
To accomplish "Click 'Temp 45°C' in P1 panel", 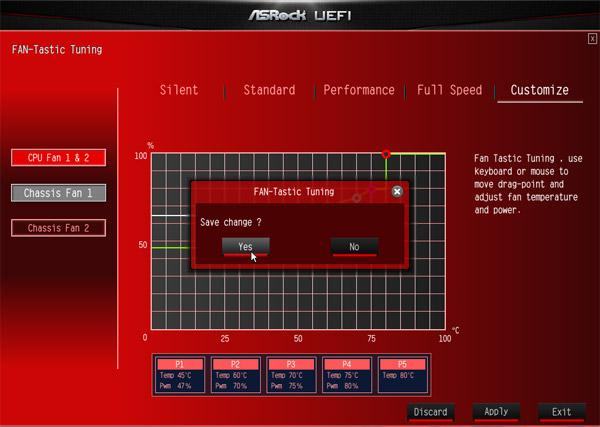I will (175, 375).
